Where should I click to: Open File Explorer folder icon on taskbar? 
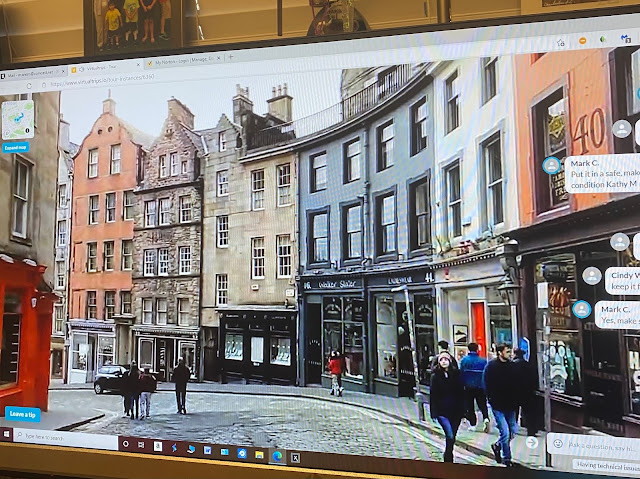pos(259,455)
